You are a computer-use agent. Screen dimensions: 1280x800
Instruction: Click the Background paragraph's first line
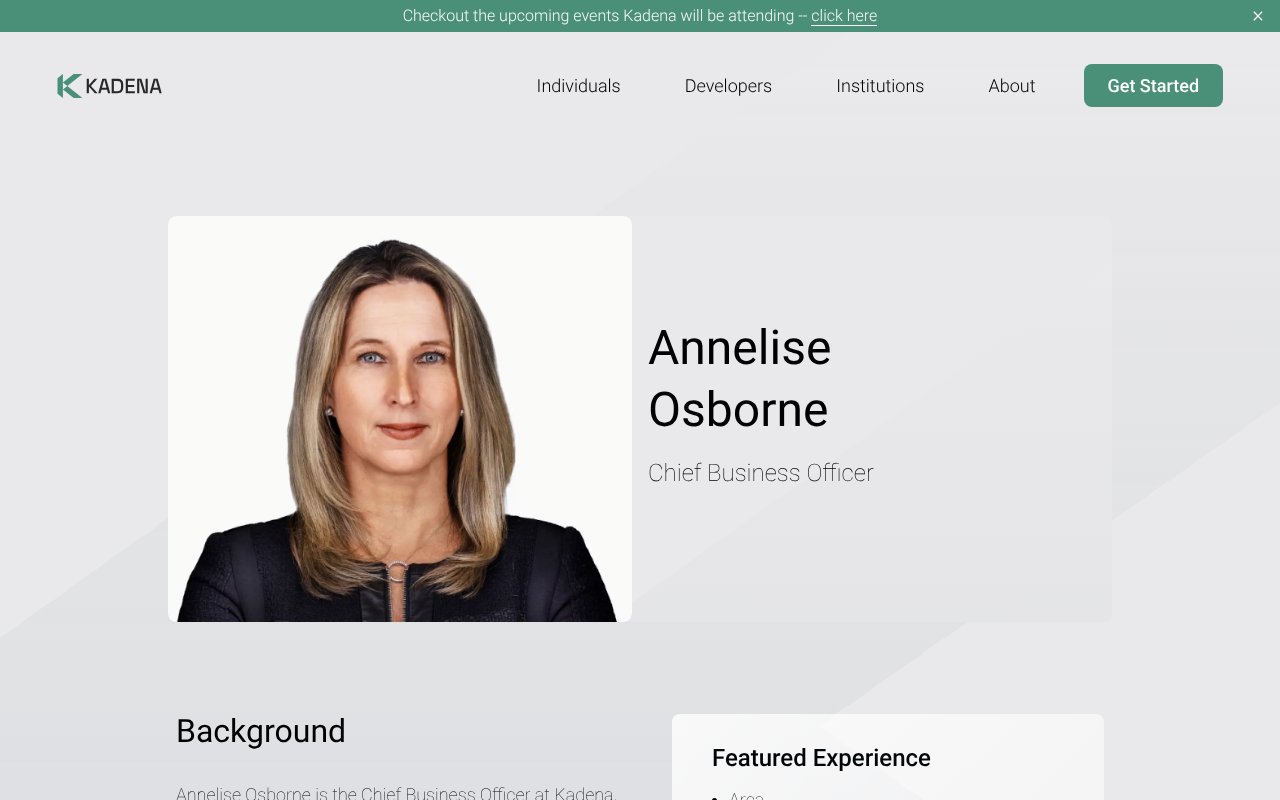pos(396,793)
